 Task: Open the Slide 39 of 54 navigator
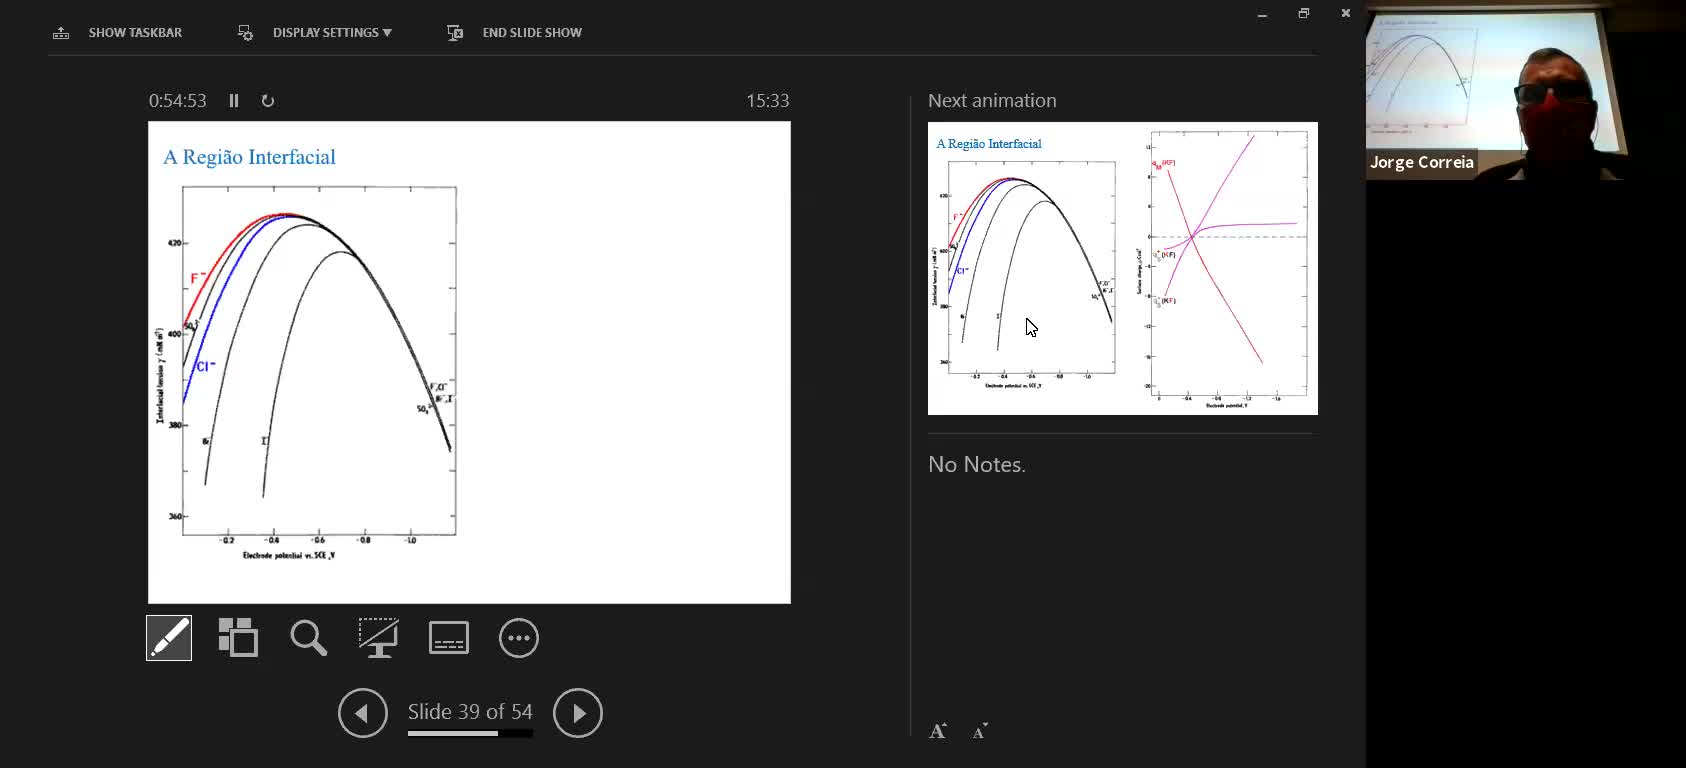click(x=469, y=711)
